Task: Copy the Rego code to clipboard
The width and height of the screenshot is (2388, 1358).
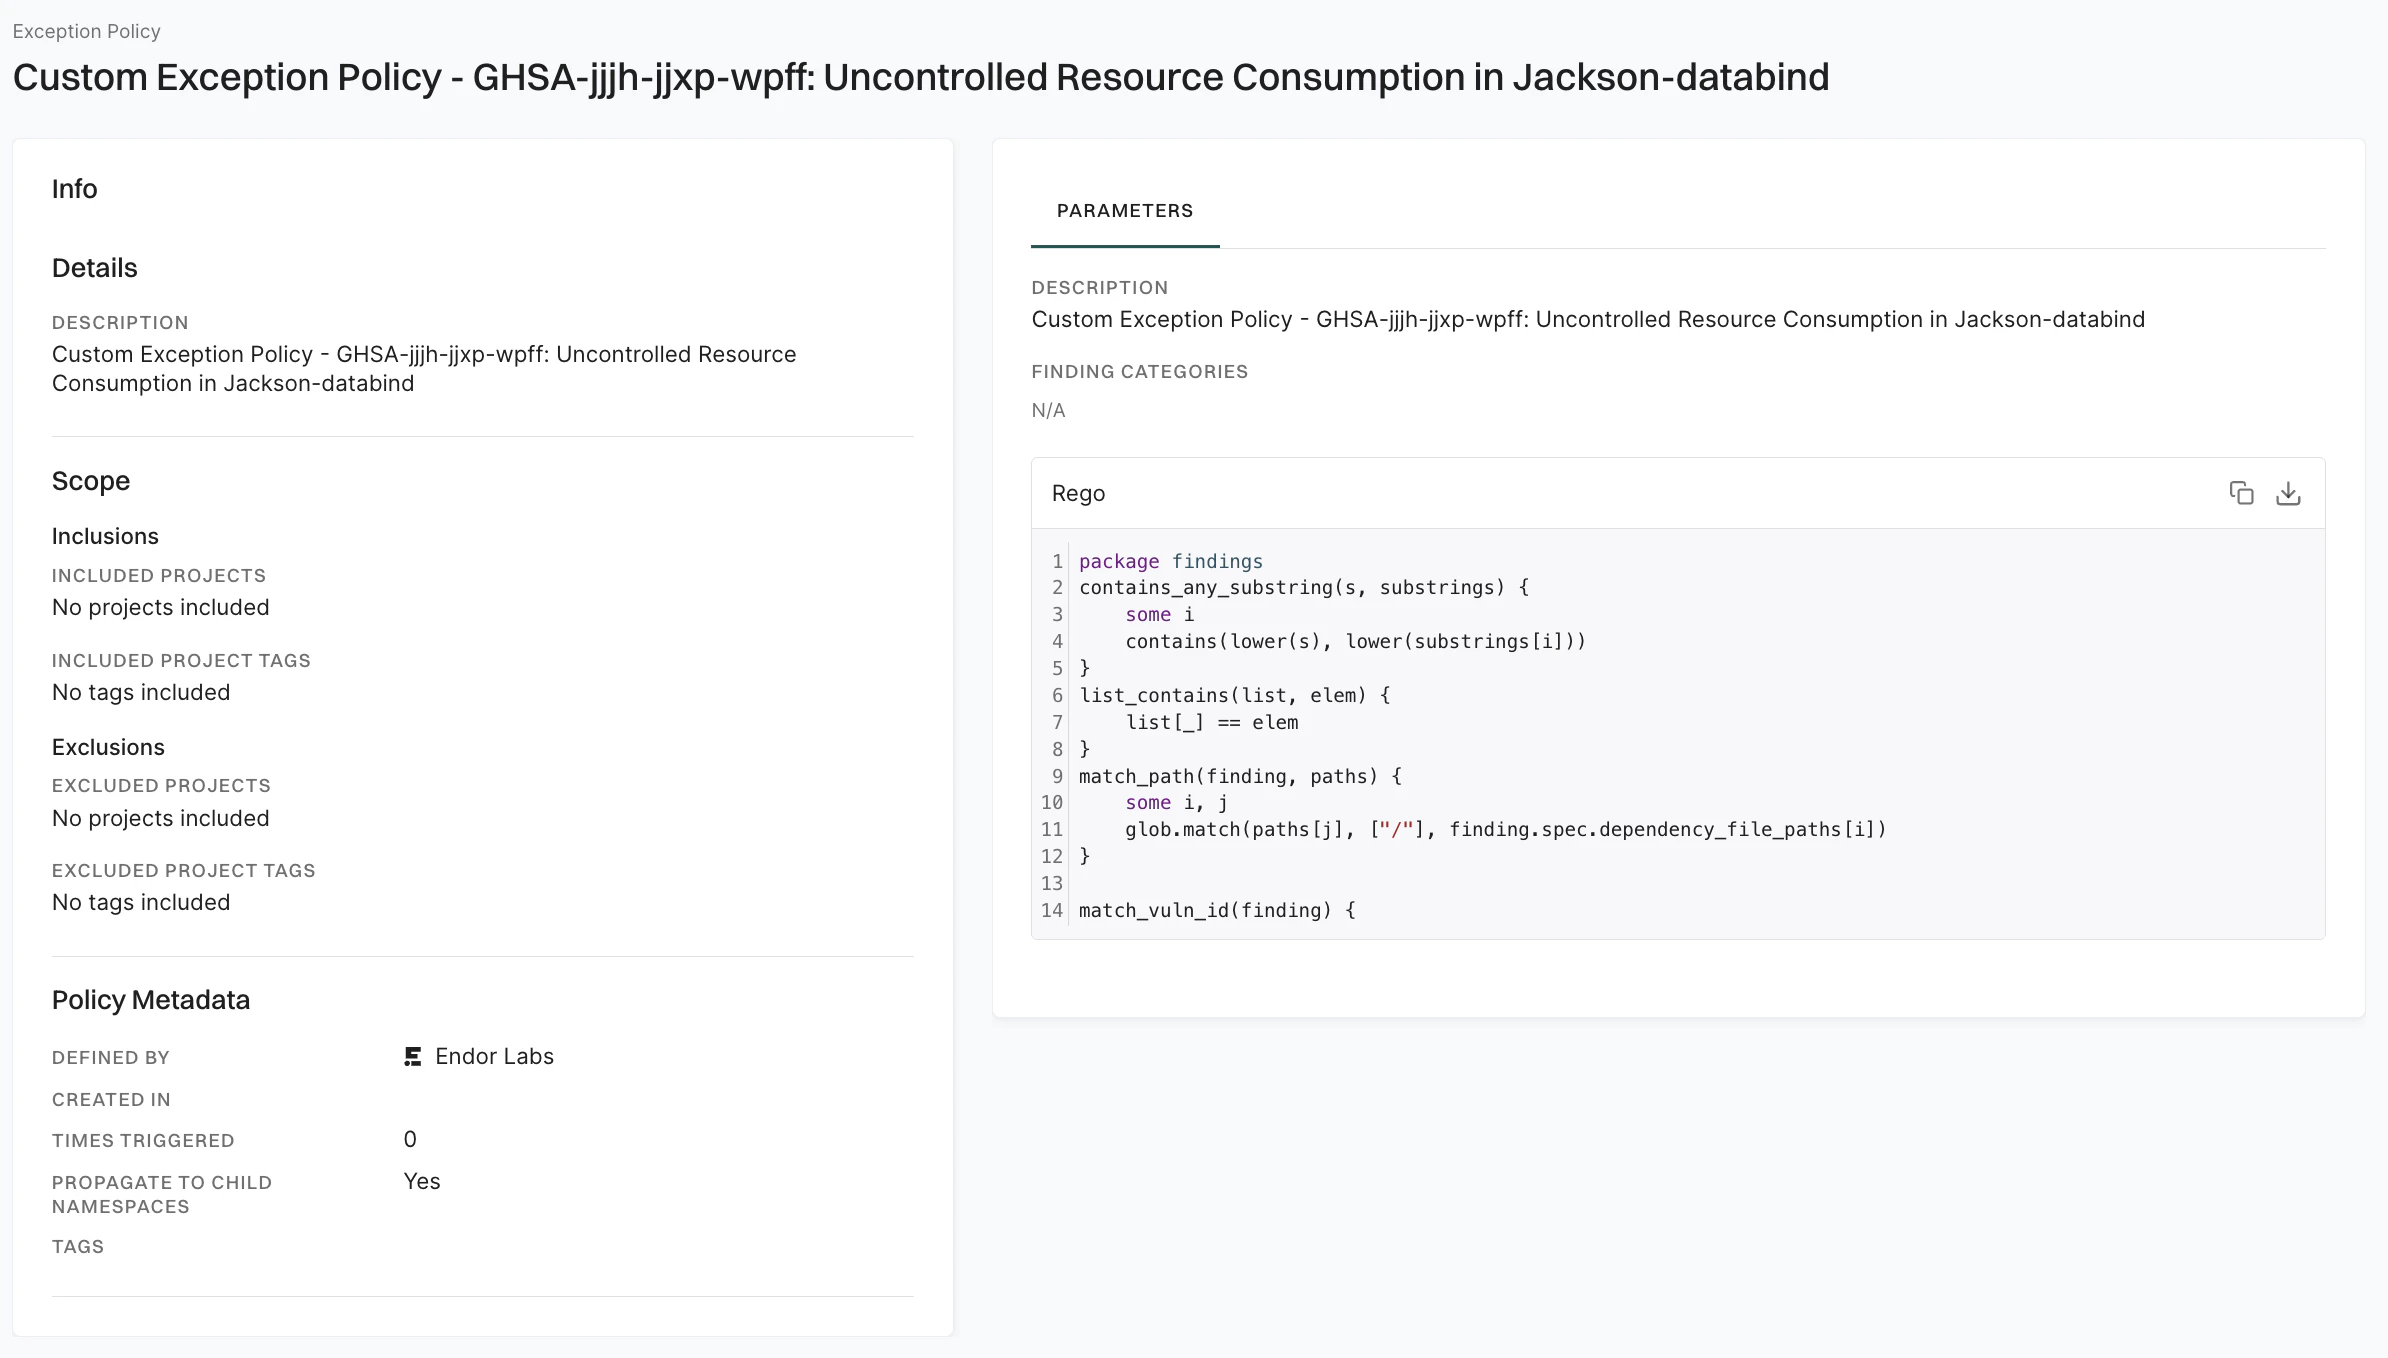Action: [x=2241, y=493]
